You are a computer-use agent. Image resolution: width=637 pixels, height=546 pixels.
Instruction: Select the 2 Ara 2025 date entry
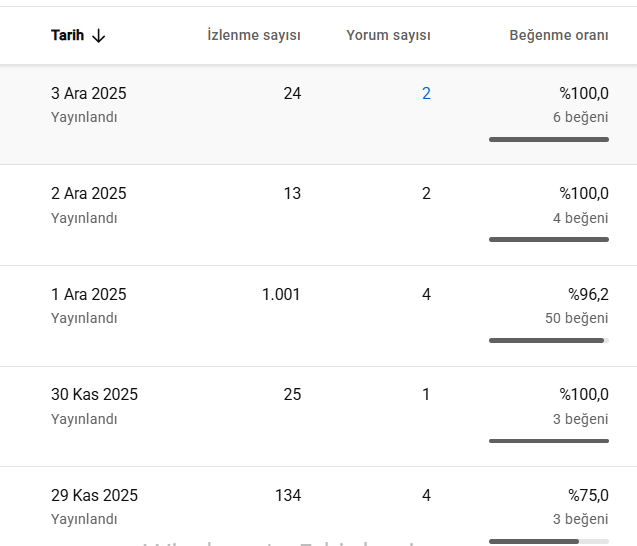[89, 193]
